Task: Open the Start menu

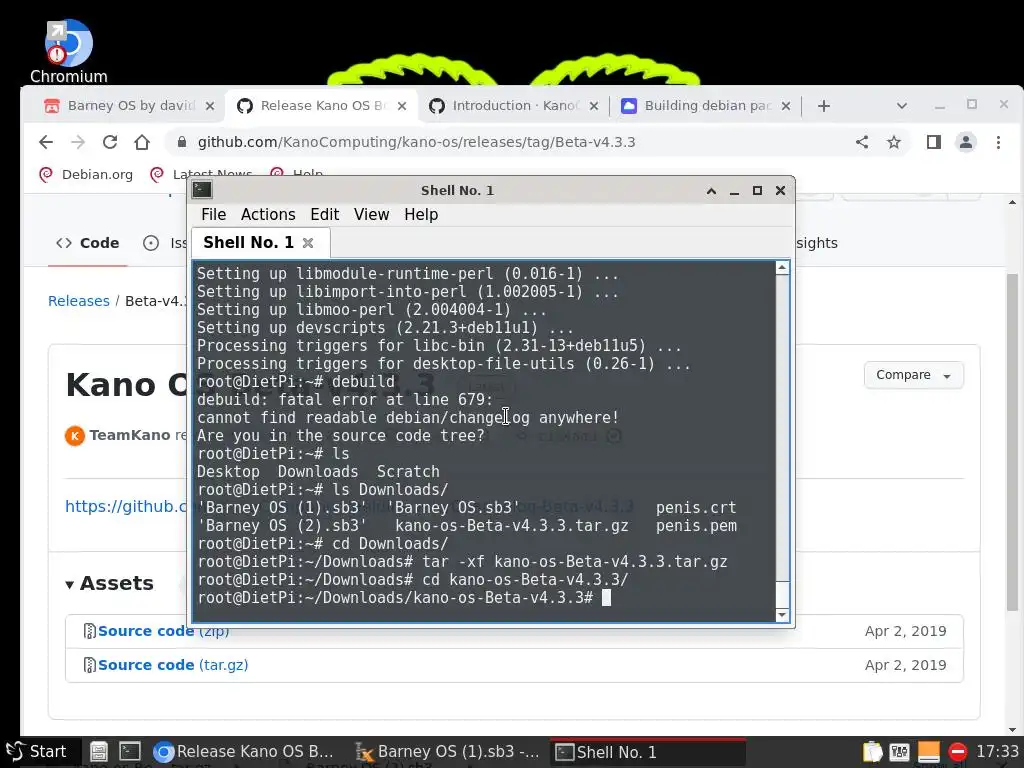Action: pyautogui.click(x=37, y=752)
